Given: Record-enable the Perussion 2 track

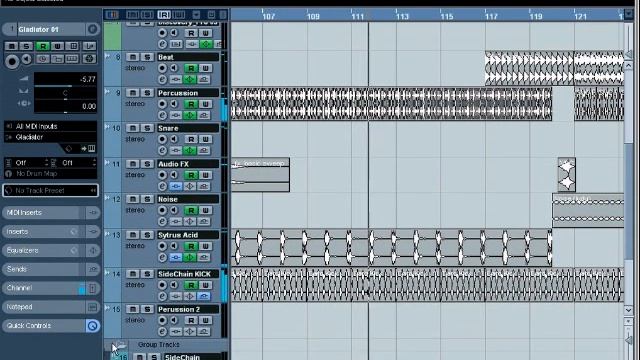Looking at the screenshot, I should tap(162, 320).
